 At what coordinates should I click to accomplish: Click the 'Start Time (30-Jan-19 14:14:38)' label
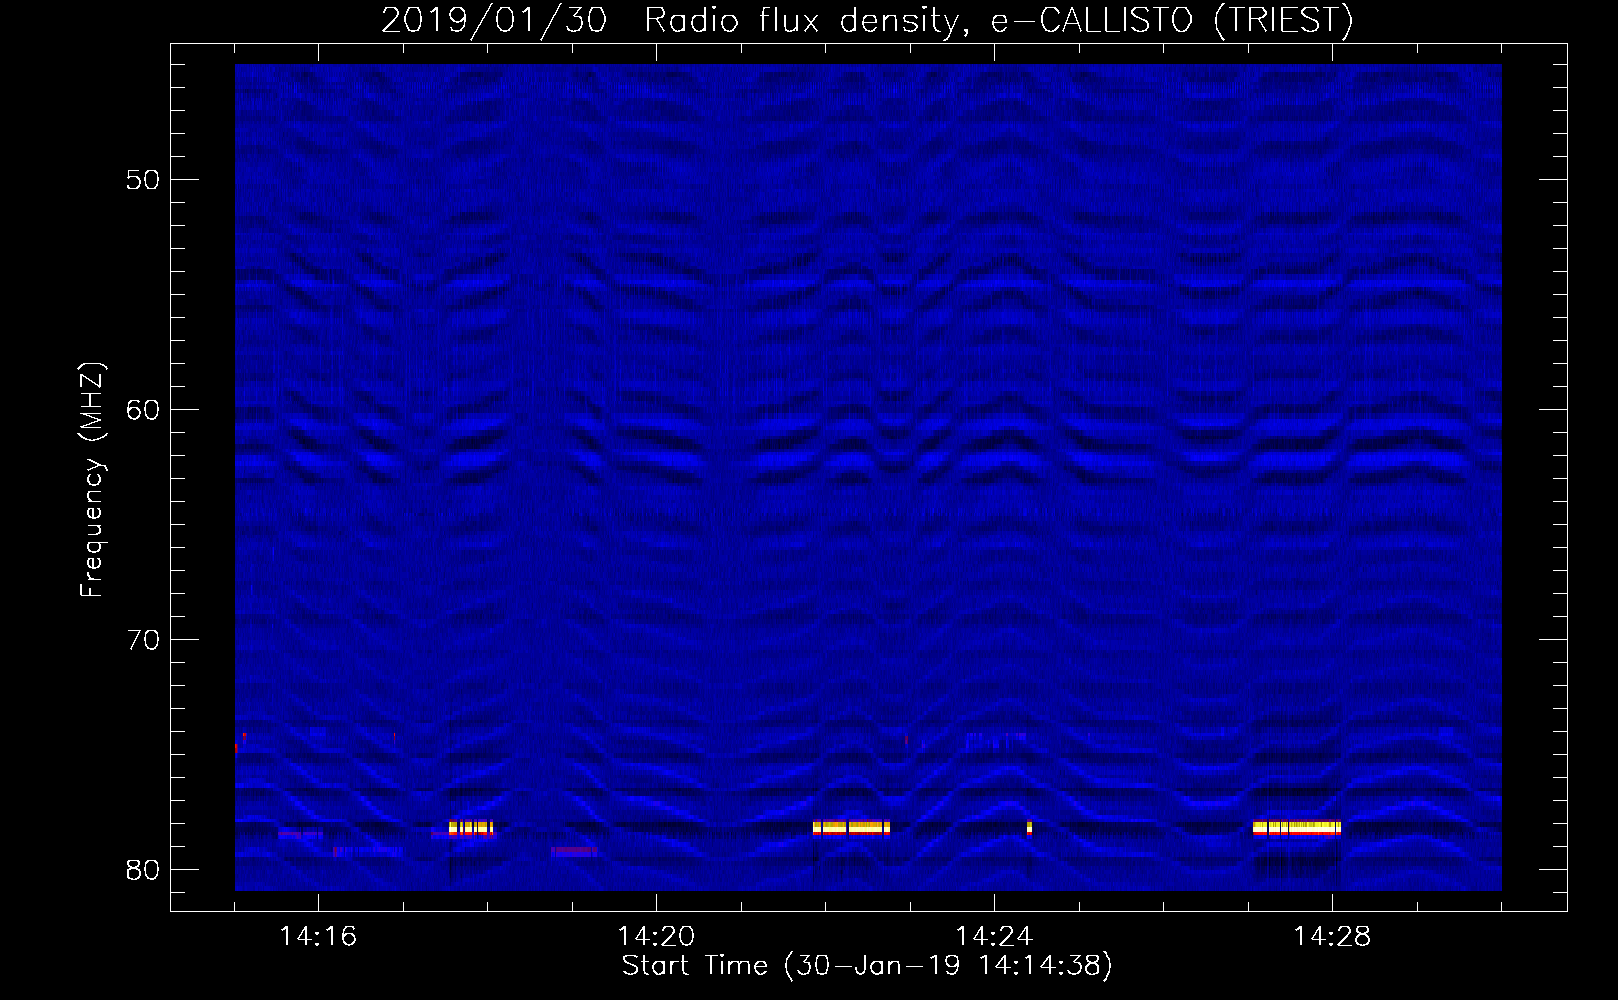click(x=867, y=966)
